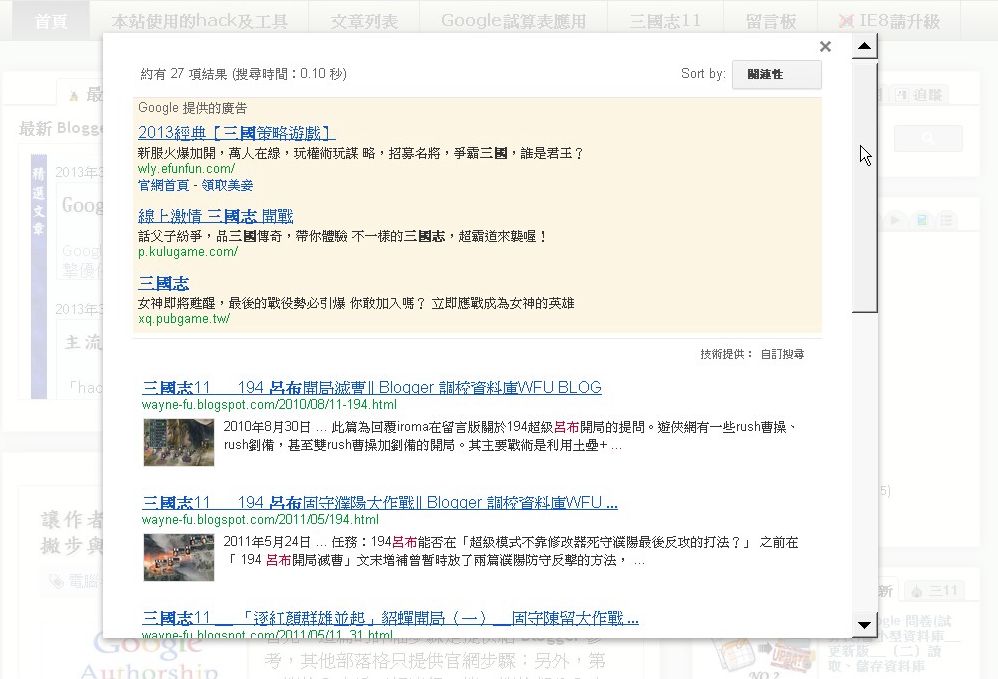The width and height of the screenshot is (998, 679).
Task: Open URL wayne-fu.blogspot.com/2010/08/11-194.html
Action: point(269,405)
